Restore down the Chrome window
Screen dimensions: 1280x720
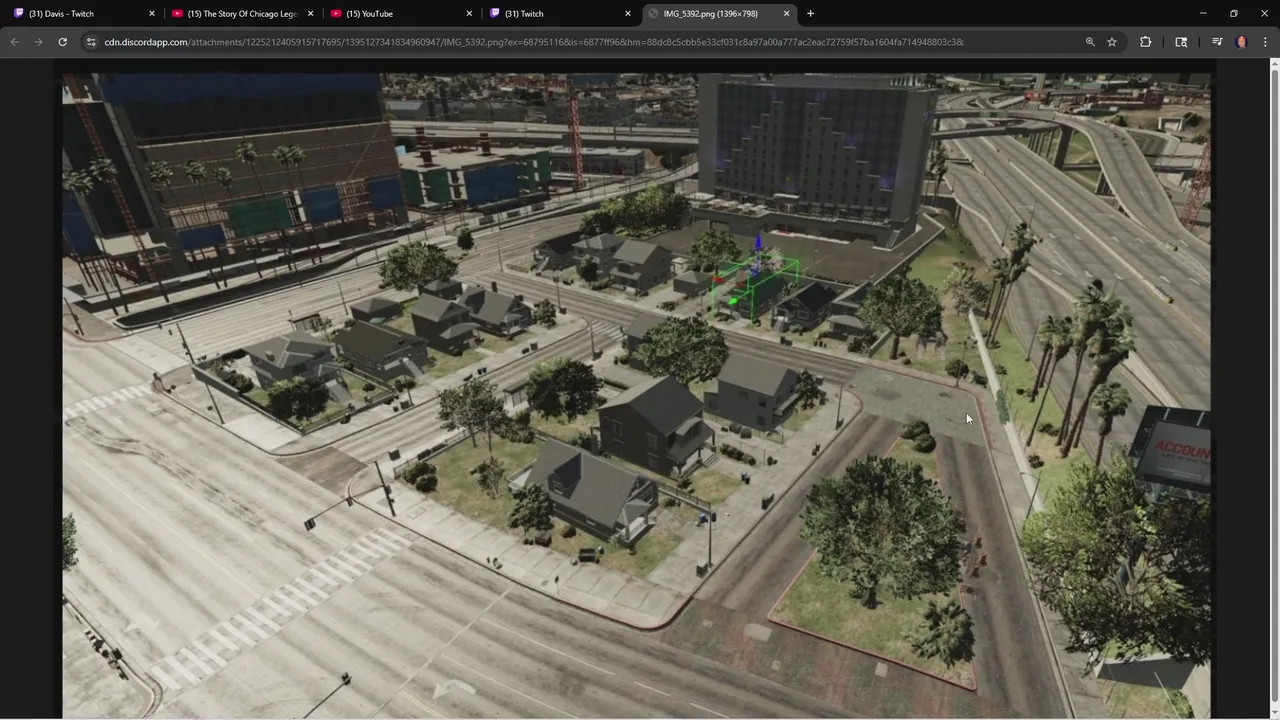(x=1234, y=14)
